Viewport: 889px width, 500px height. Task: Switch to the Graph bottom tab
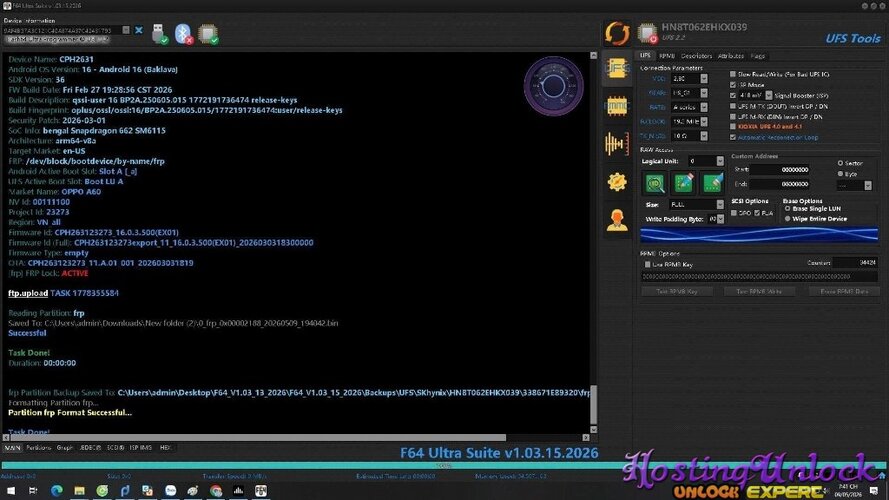65,448
